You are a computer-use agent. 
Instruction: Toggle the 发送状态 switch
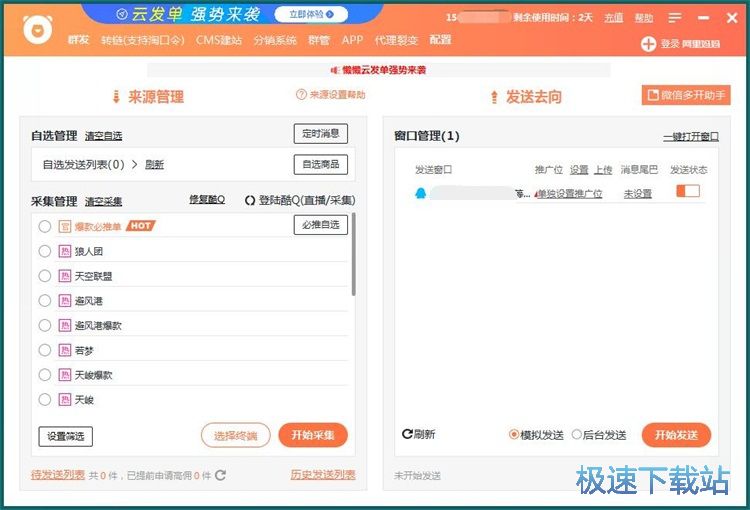coord(688,191)
